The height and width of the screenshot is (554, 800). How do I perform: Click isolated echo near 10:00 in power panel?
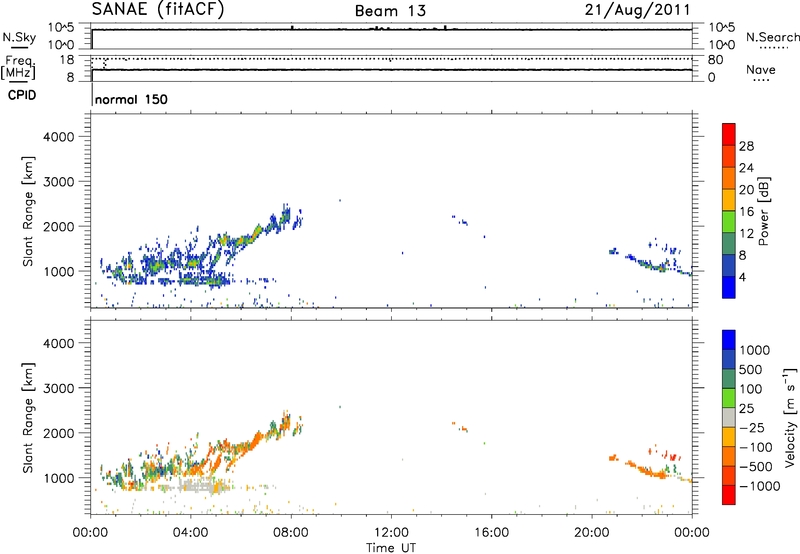click(x=340, y=200)
